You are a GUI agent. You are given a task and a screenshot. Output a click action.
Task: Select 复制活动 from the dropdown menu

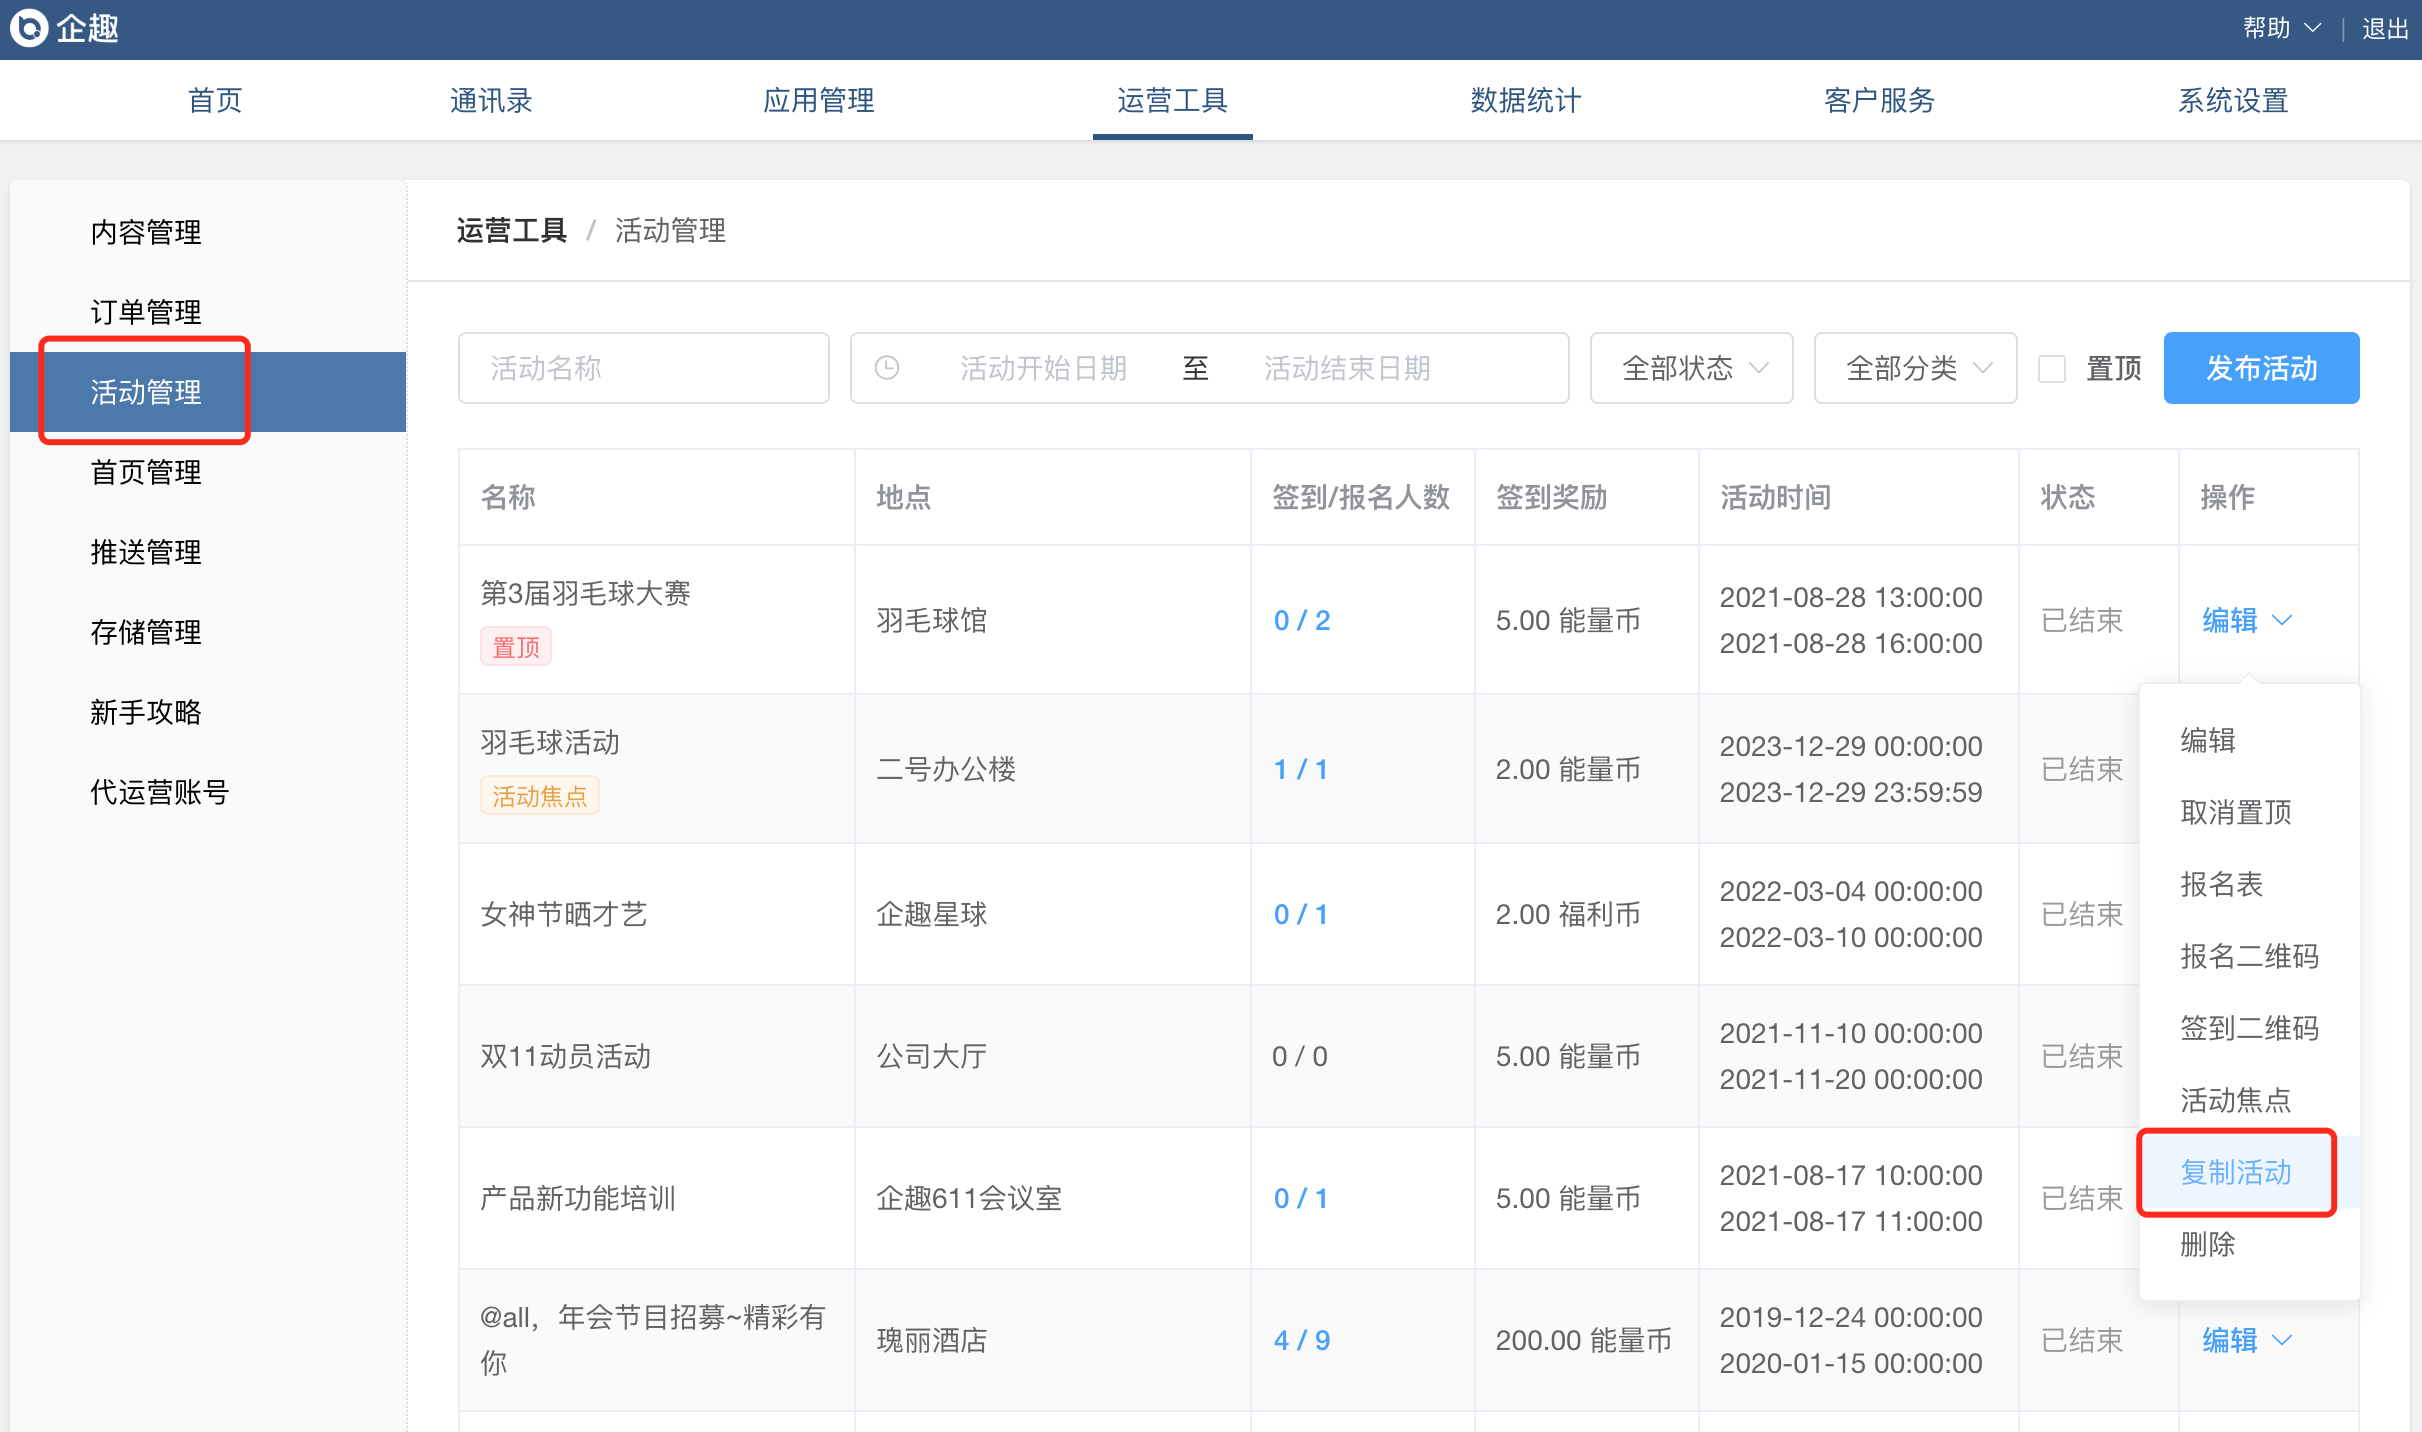[x=2235, y=1172]
